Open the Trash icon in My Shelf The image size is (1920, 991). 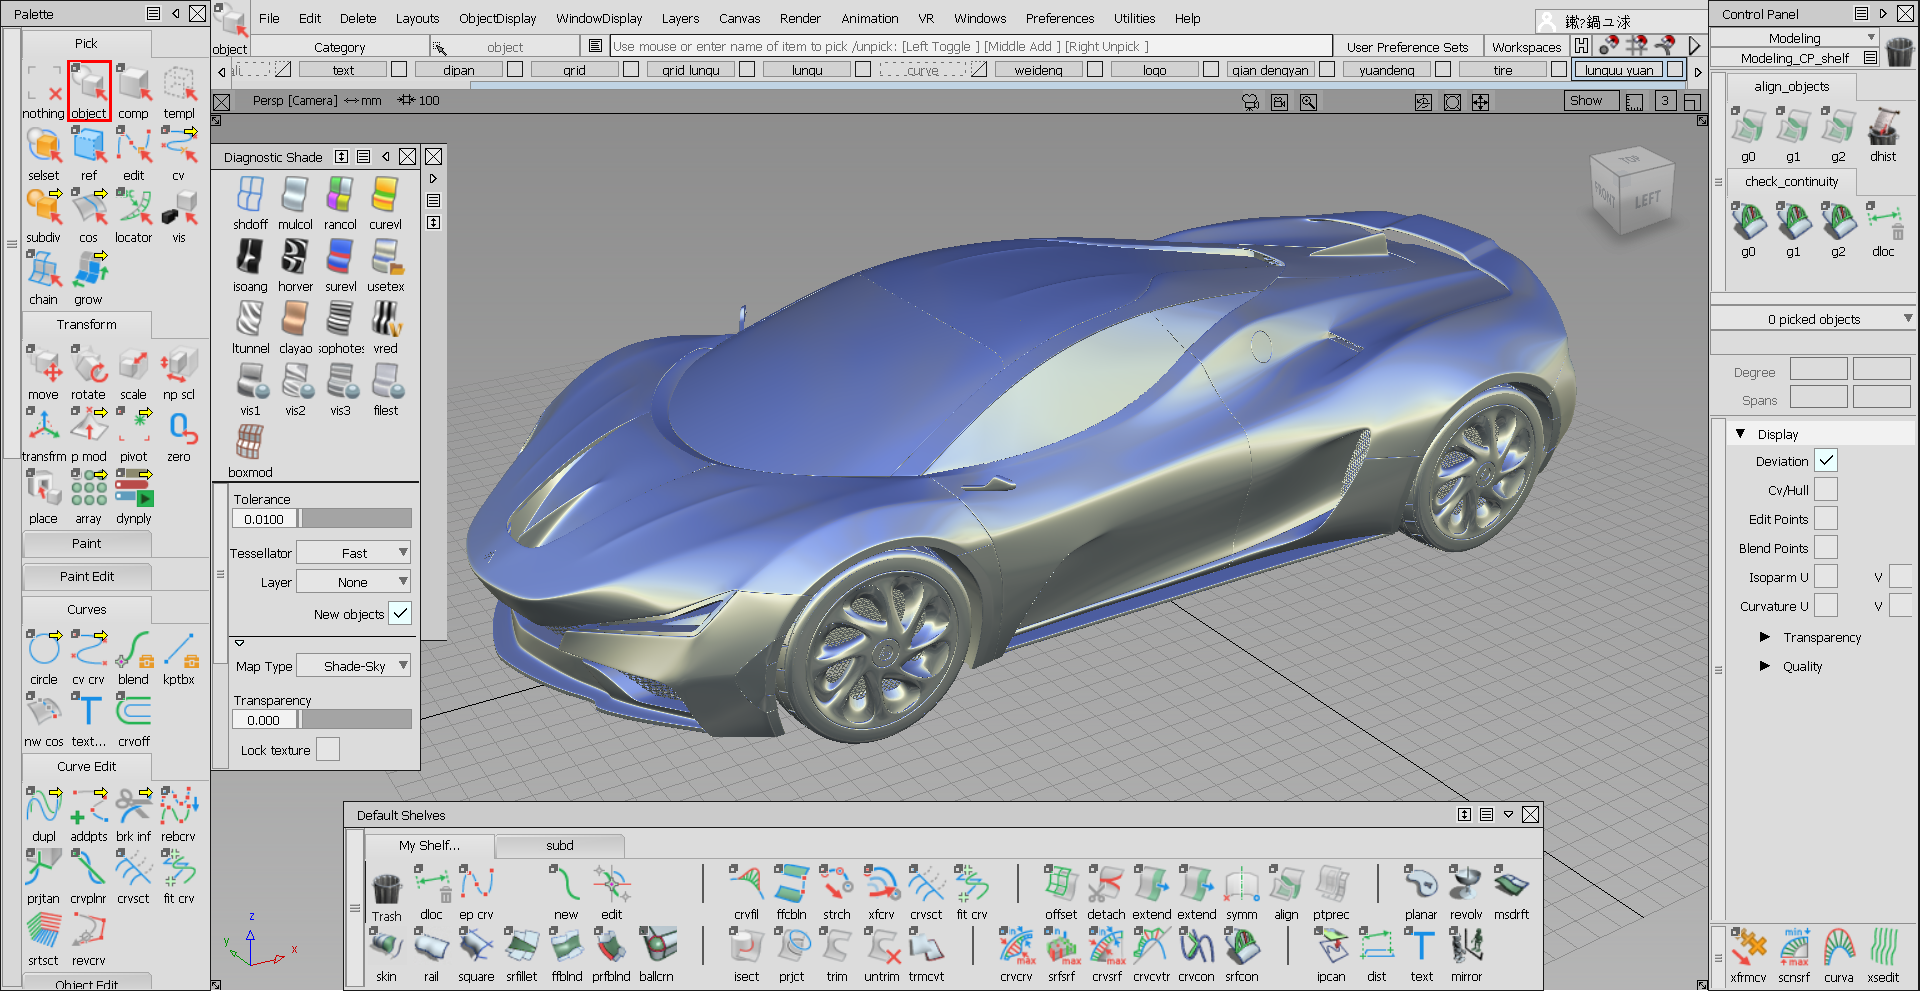tap(386, 888)
